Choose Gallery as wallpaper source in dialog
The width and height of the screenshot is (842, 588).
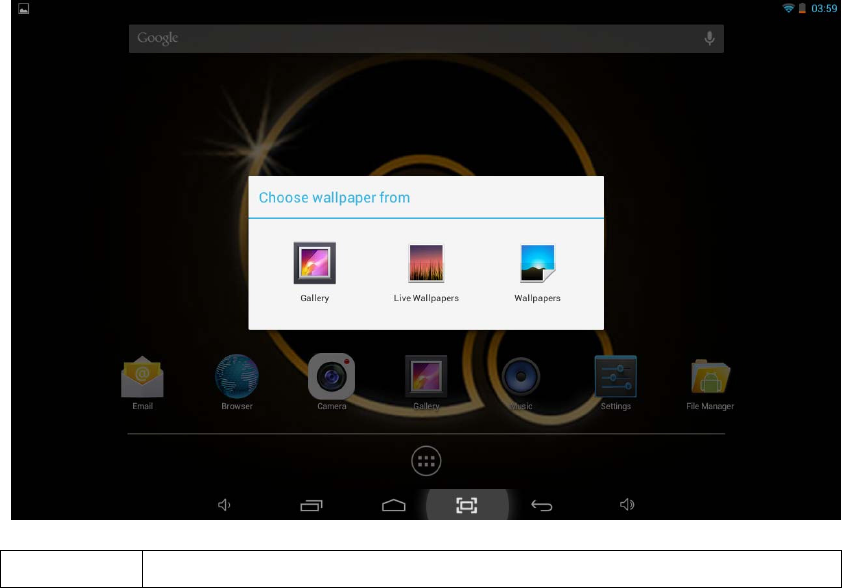coord(315,272)
